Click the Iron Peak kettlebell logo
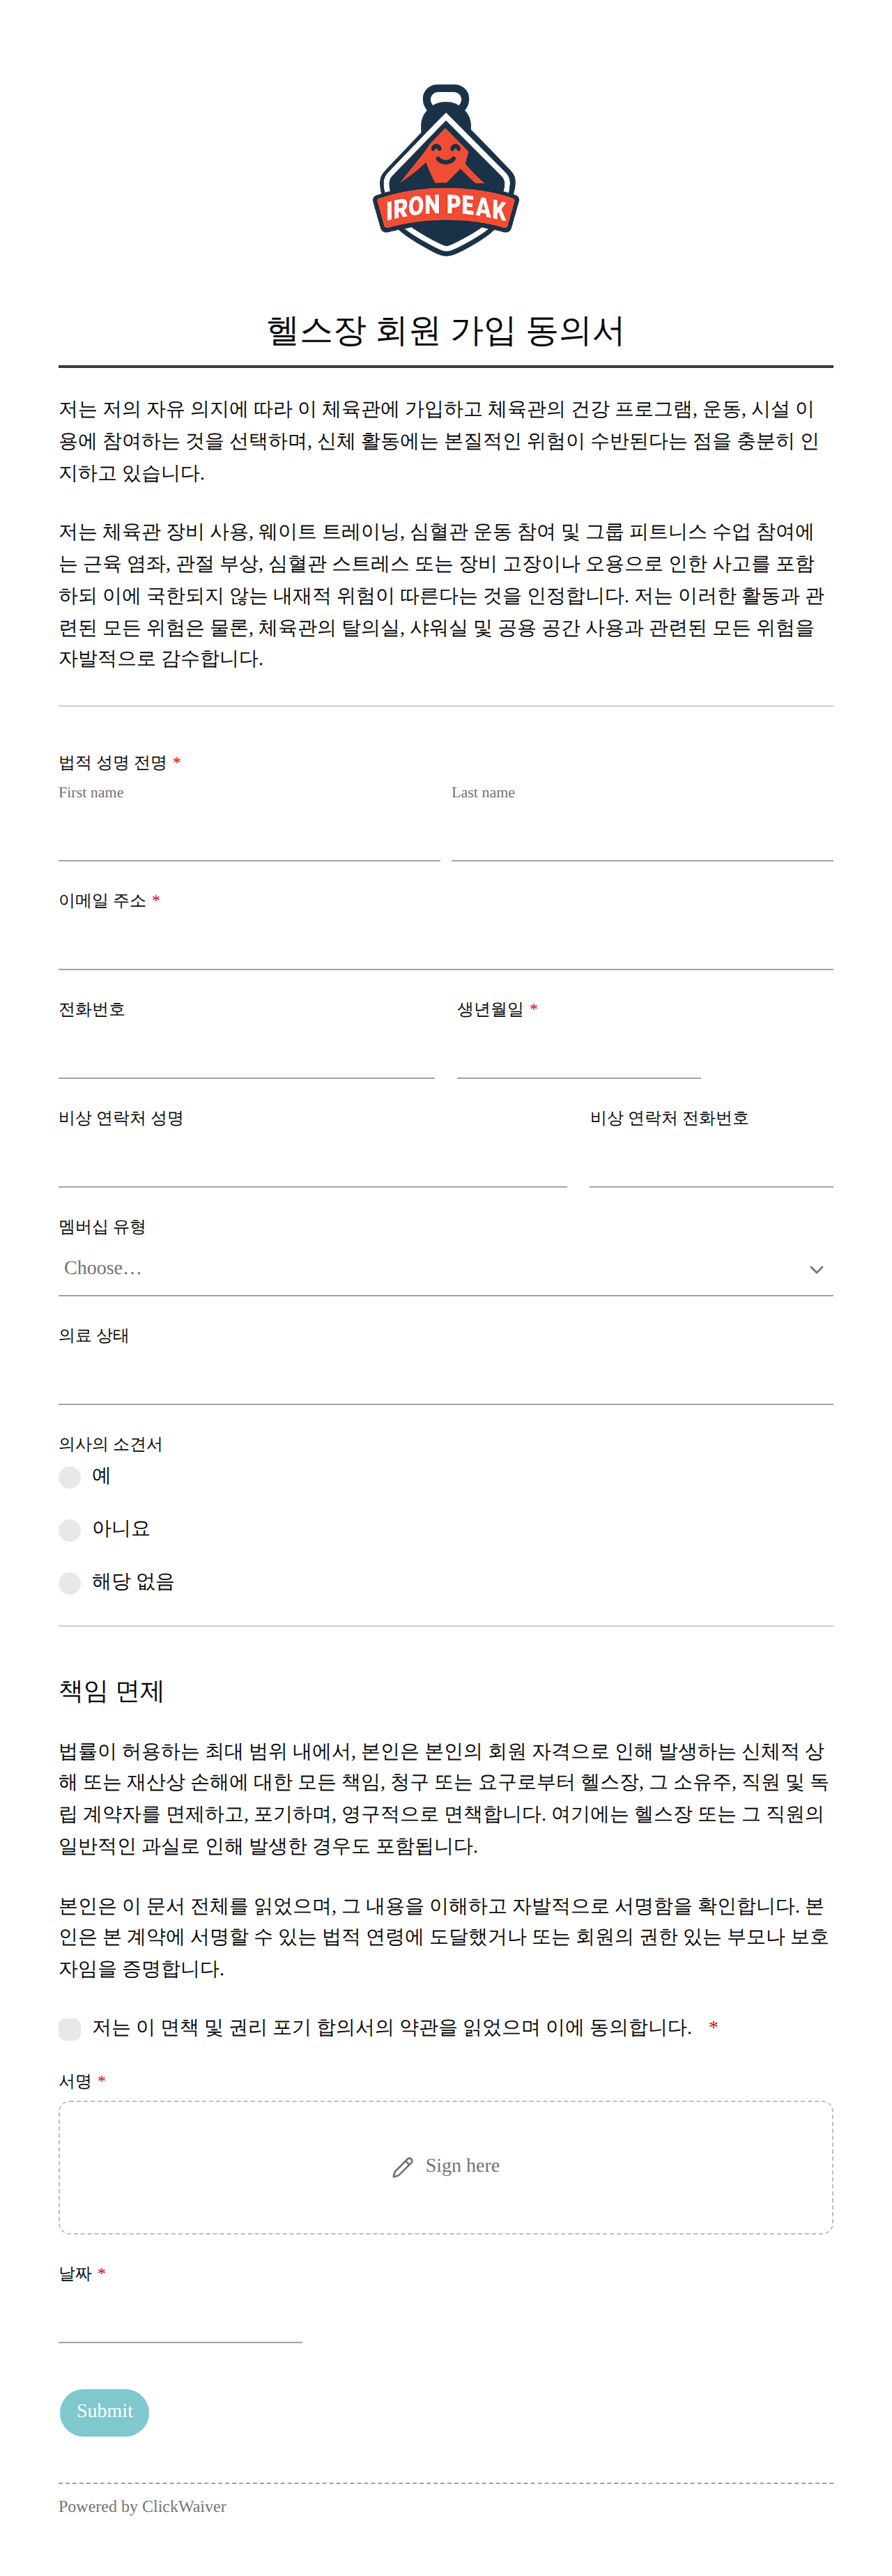The image size is (892, 2576). coord(446,170)
